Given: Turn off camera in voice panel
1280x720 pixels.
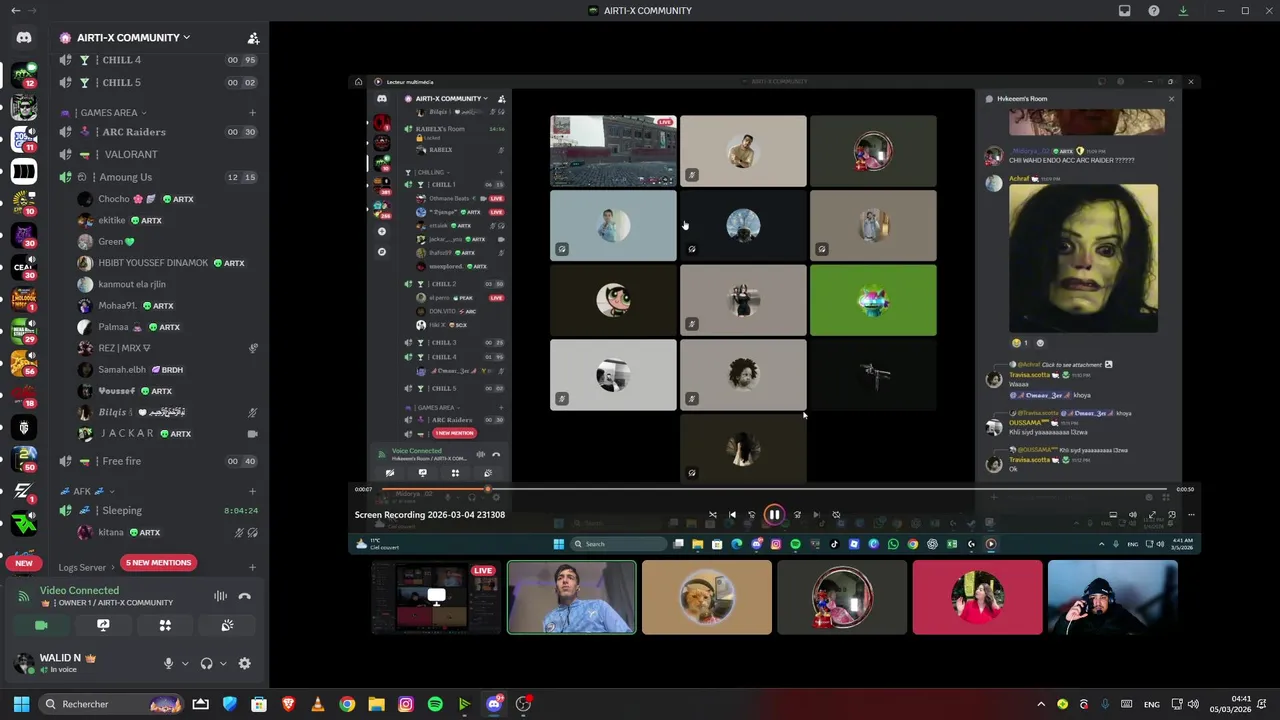Looking at the screenshot, I should (41, 625).
